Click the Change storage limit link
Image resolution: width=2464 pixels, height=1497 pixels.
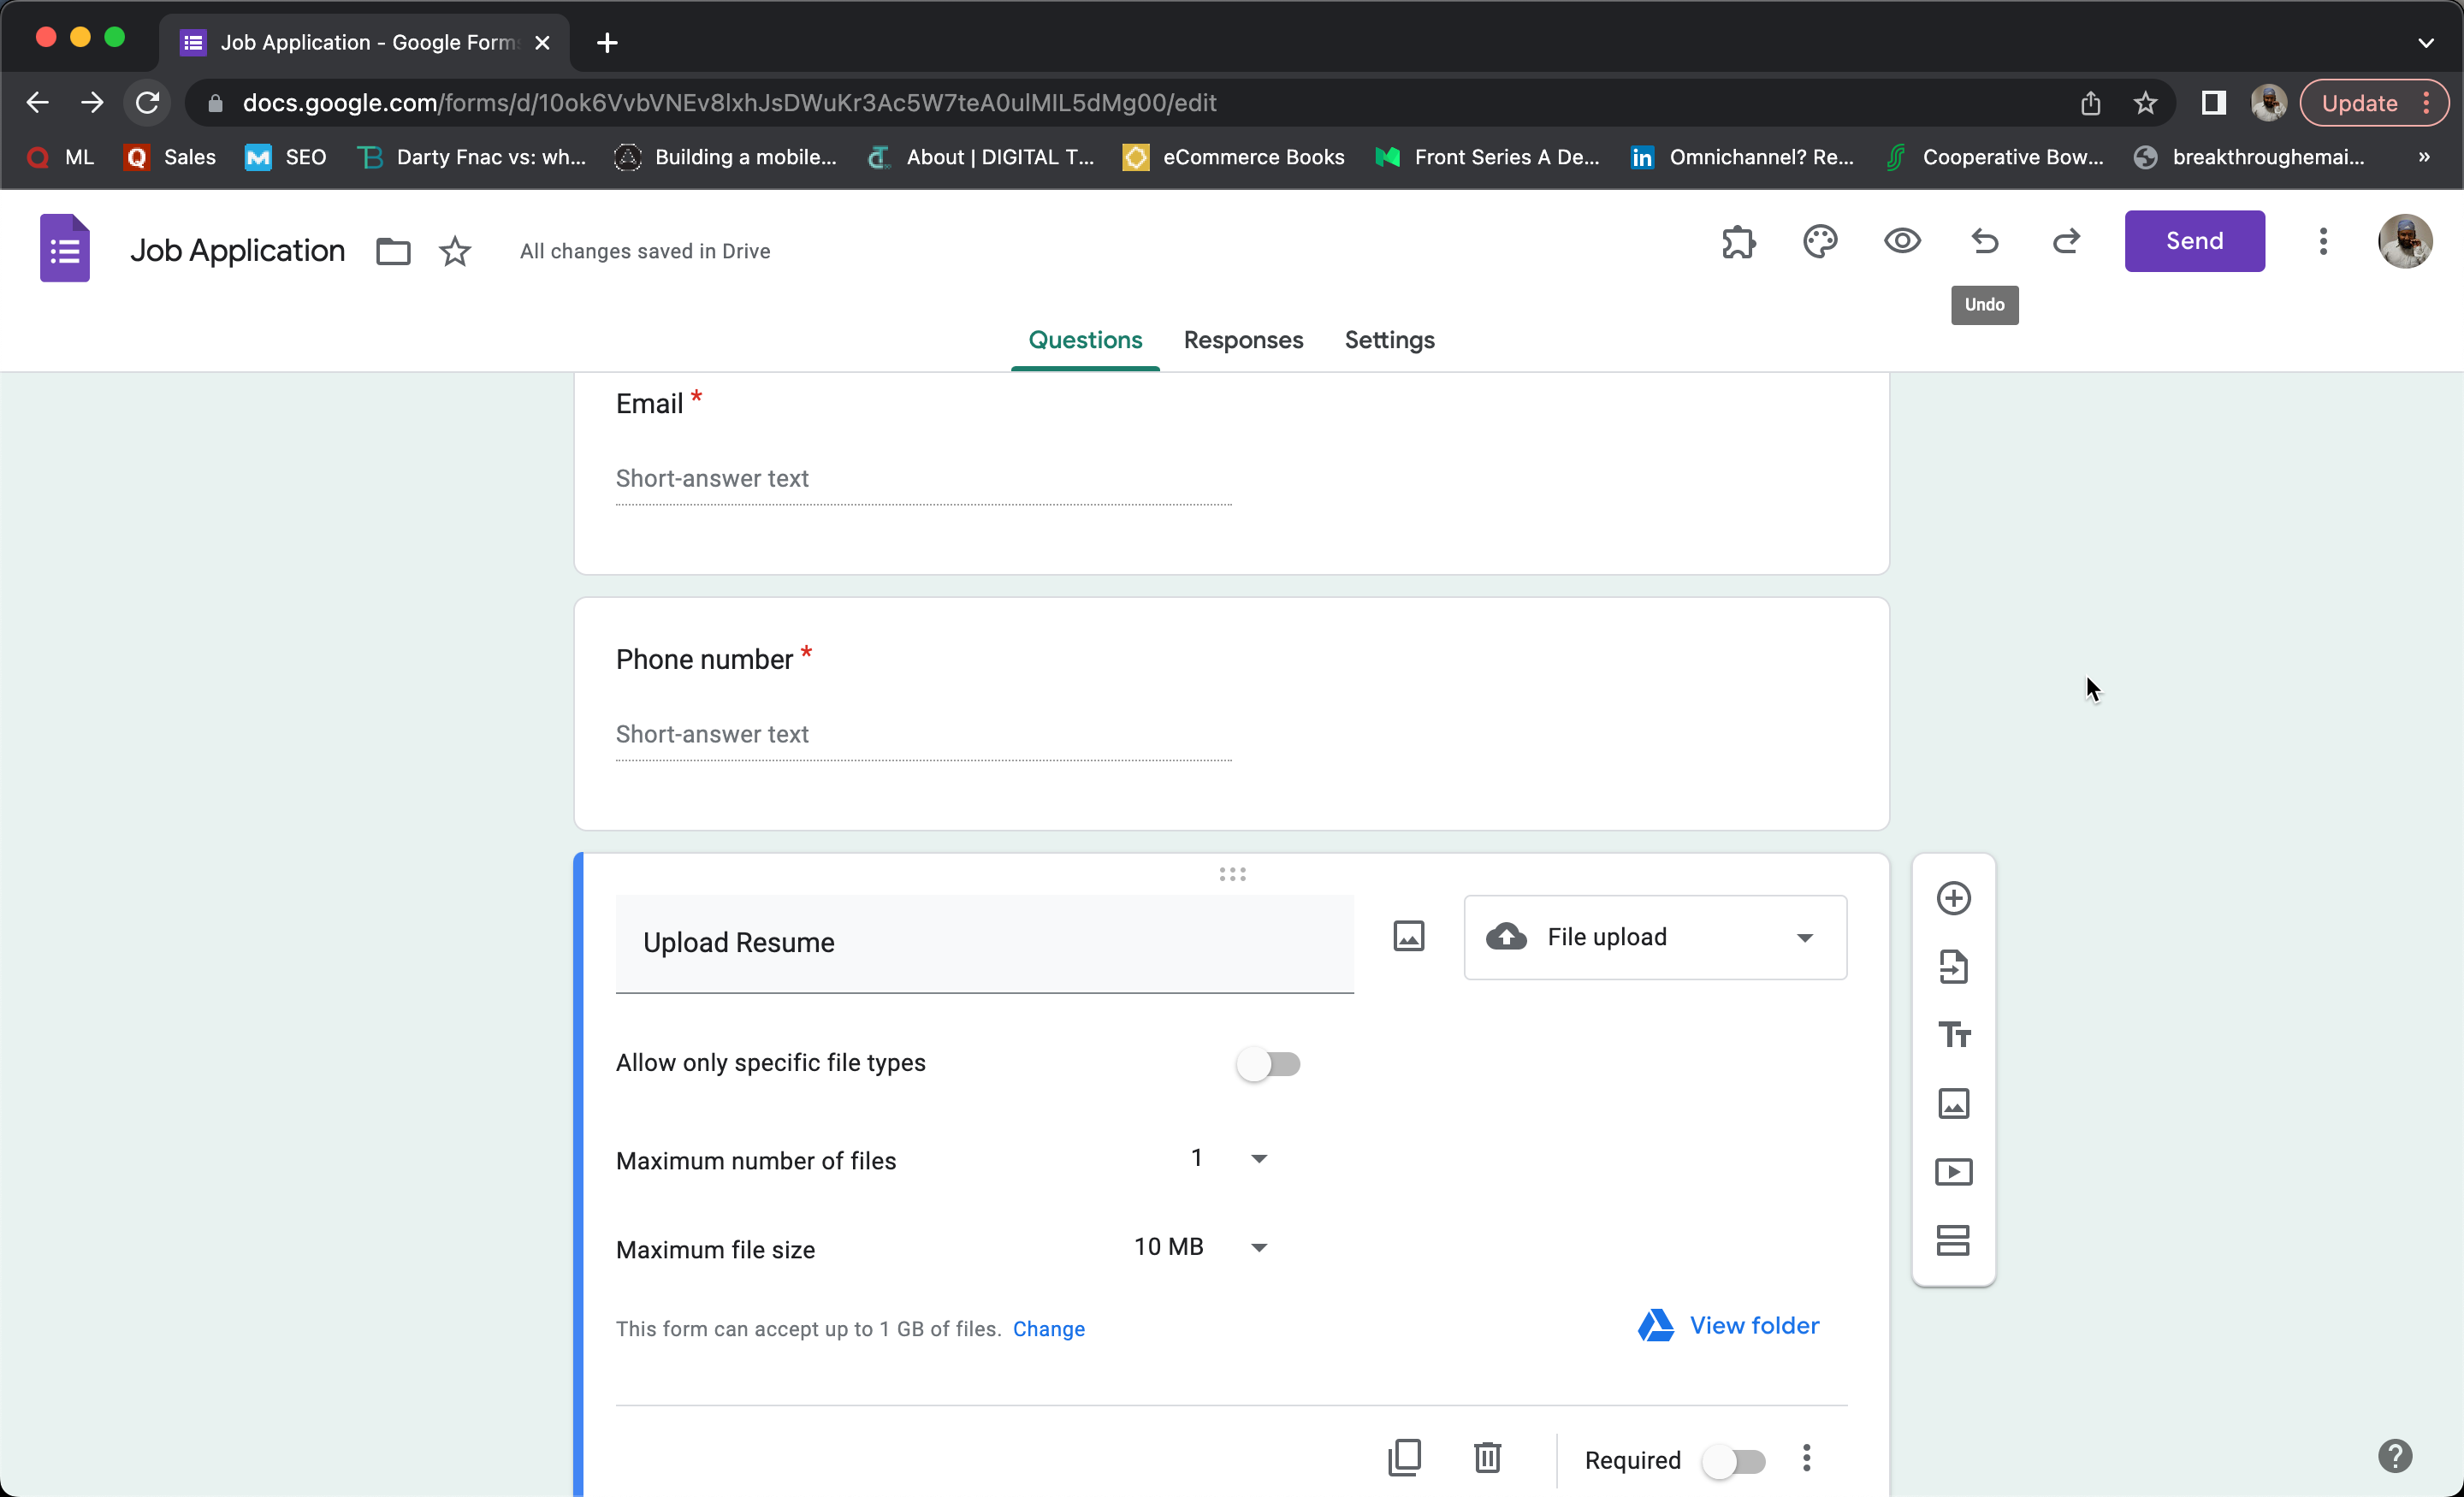pos(1049,1328)
